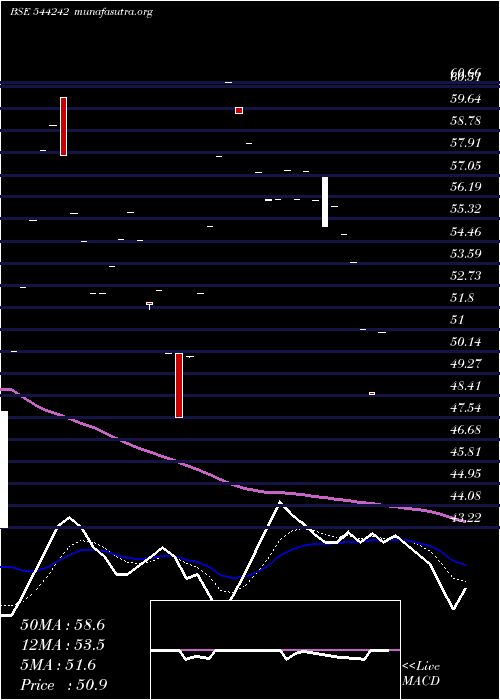Screen dimensions: 500x700
Task: Click the 44.95 price axis label
Action: [x=466, y=474]
